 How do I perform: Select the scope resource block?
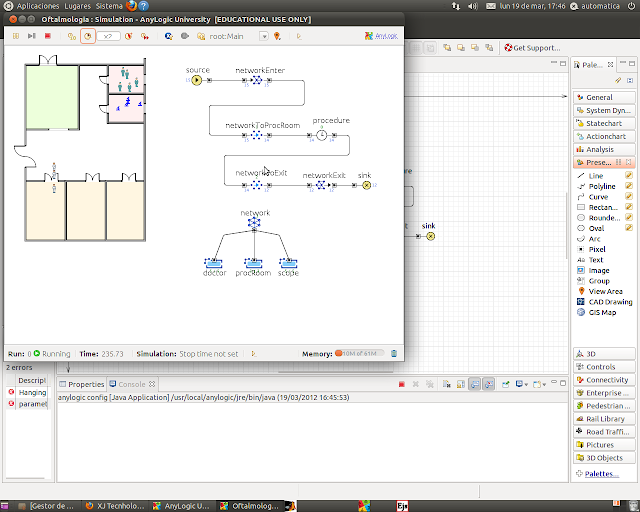pos(288,263)
